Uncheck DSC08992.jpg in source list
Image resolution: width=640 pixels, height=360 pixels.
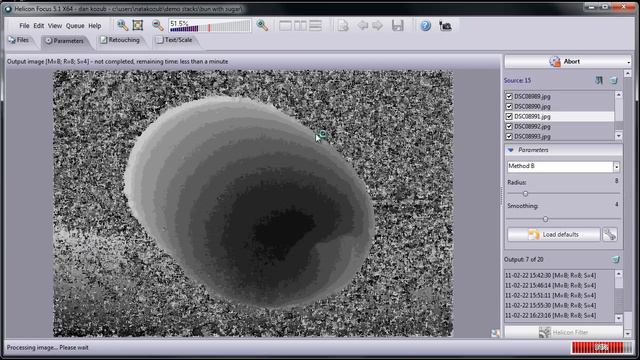[x=509, y=127]
